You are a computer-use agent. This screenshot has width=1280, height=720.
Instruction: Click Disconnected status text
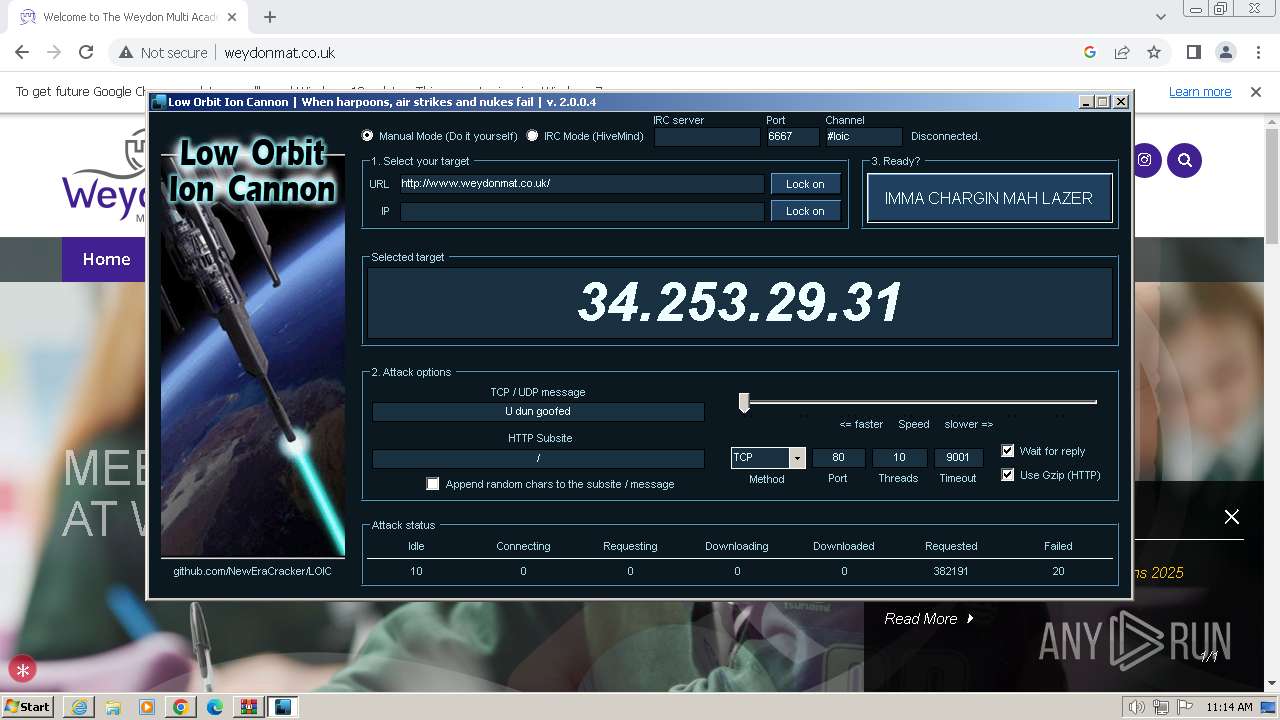(x=945, y=136)
